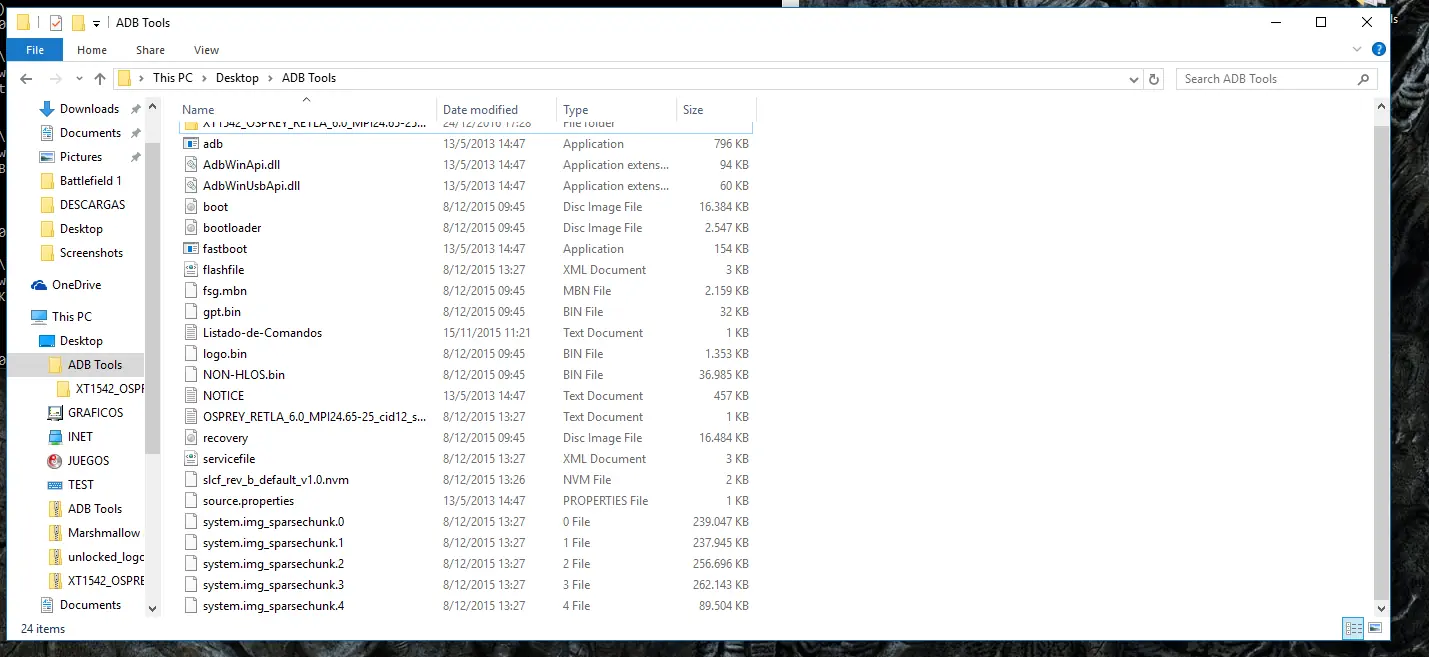This screenshot has height=657, width=1429.
Task: Click the Downloads arrow icon in sidebar
Action: coord(46,109)
